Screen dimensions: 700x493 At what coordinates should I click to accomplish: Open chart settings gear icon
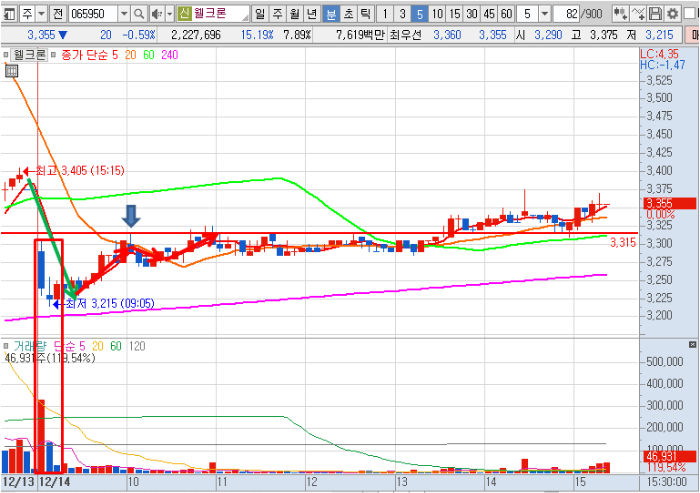tap(672, 14)
